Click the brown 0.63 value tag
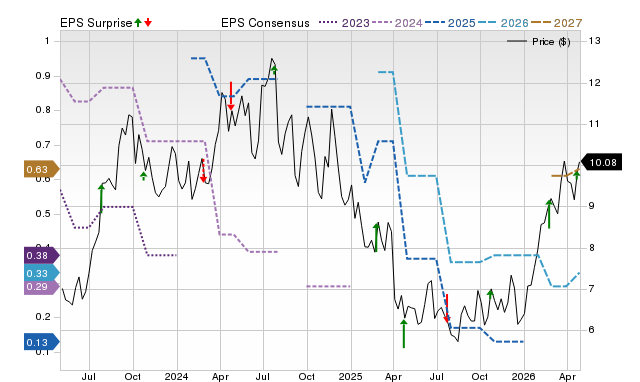 (41, 169)
